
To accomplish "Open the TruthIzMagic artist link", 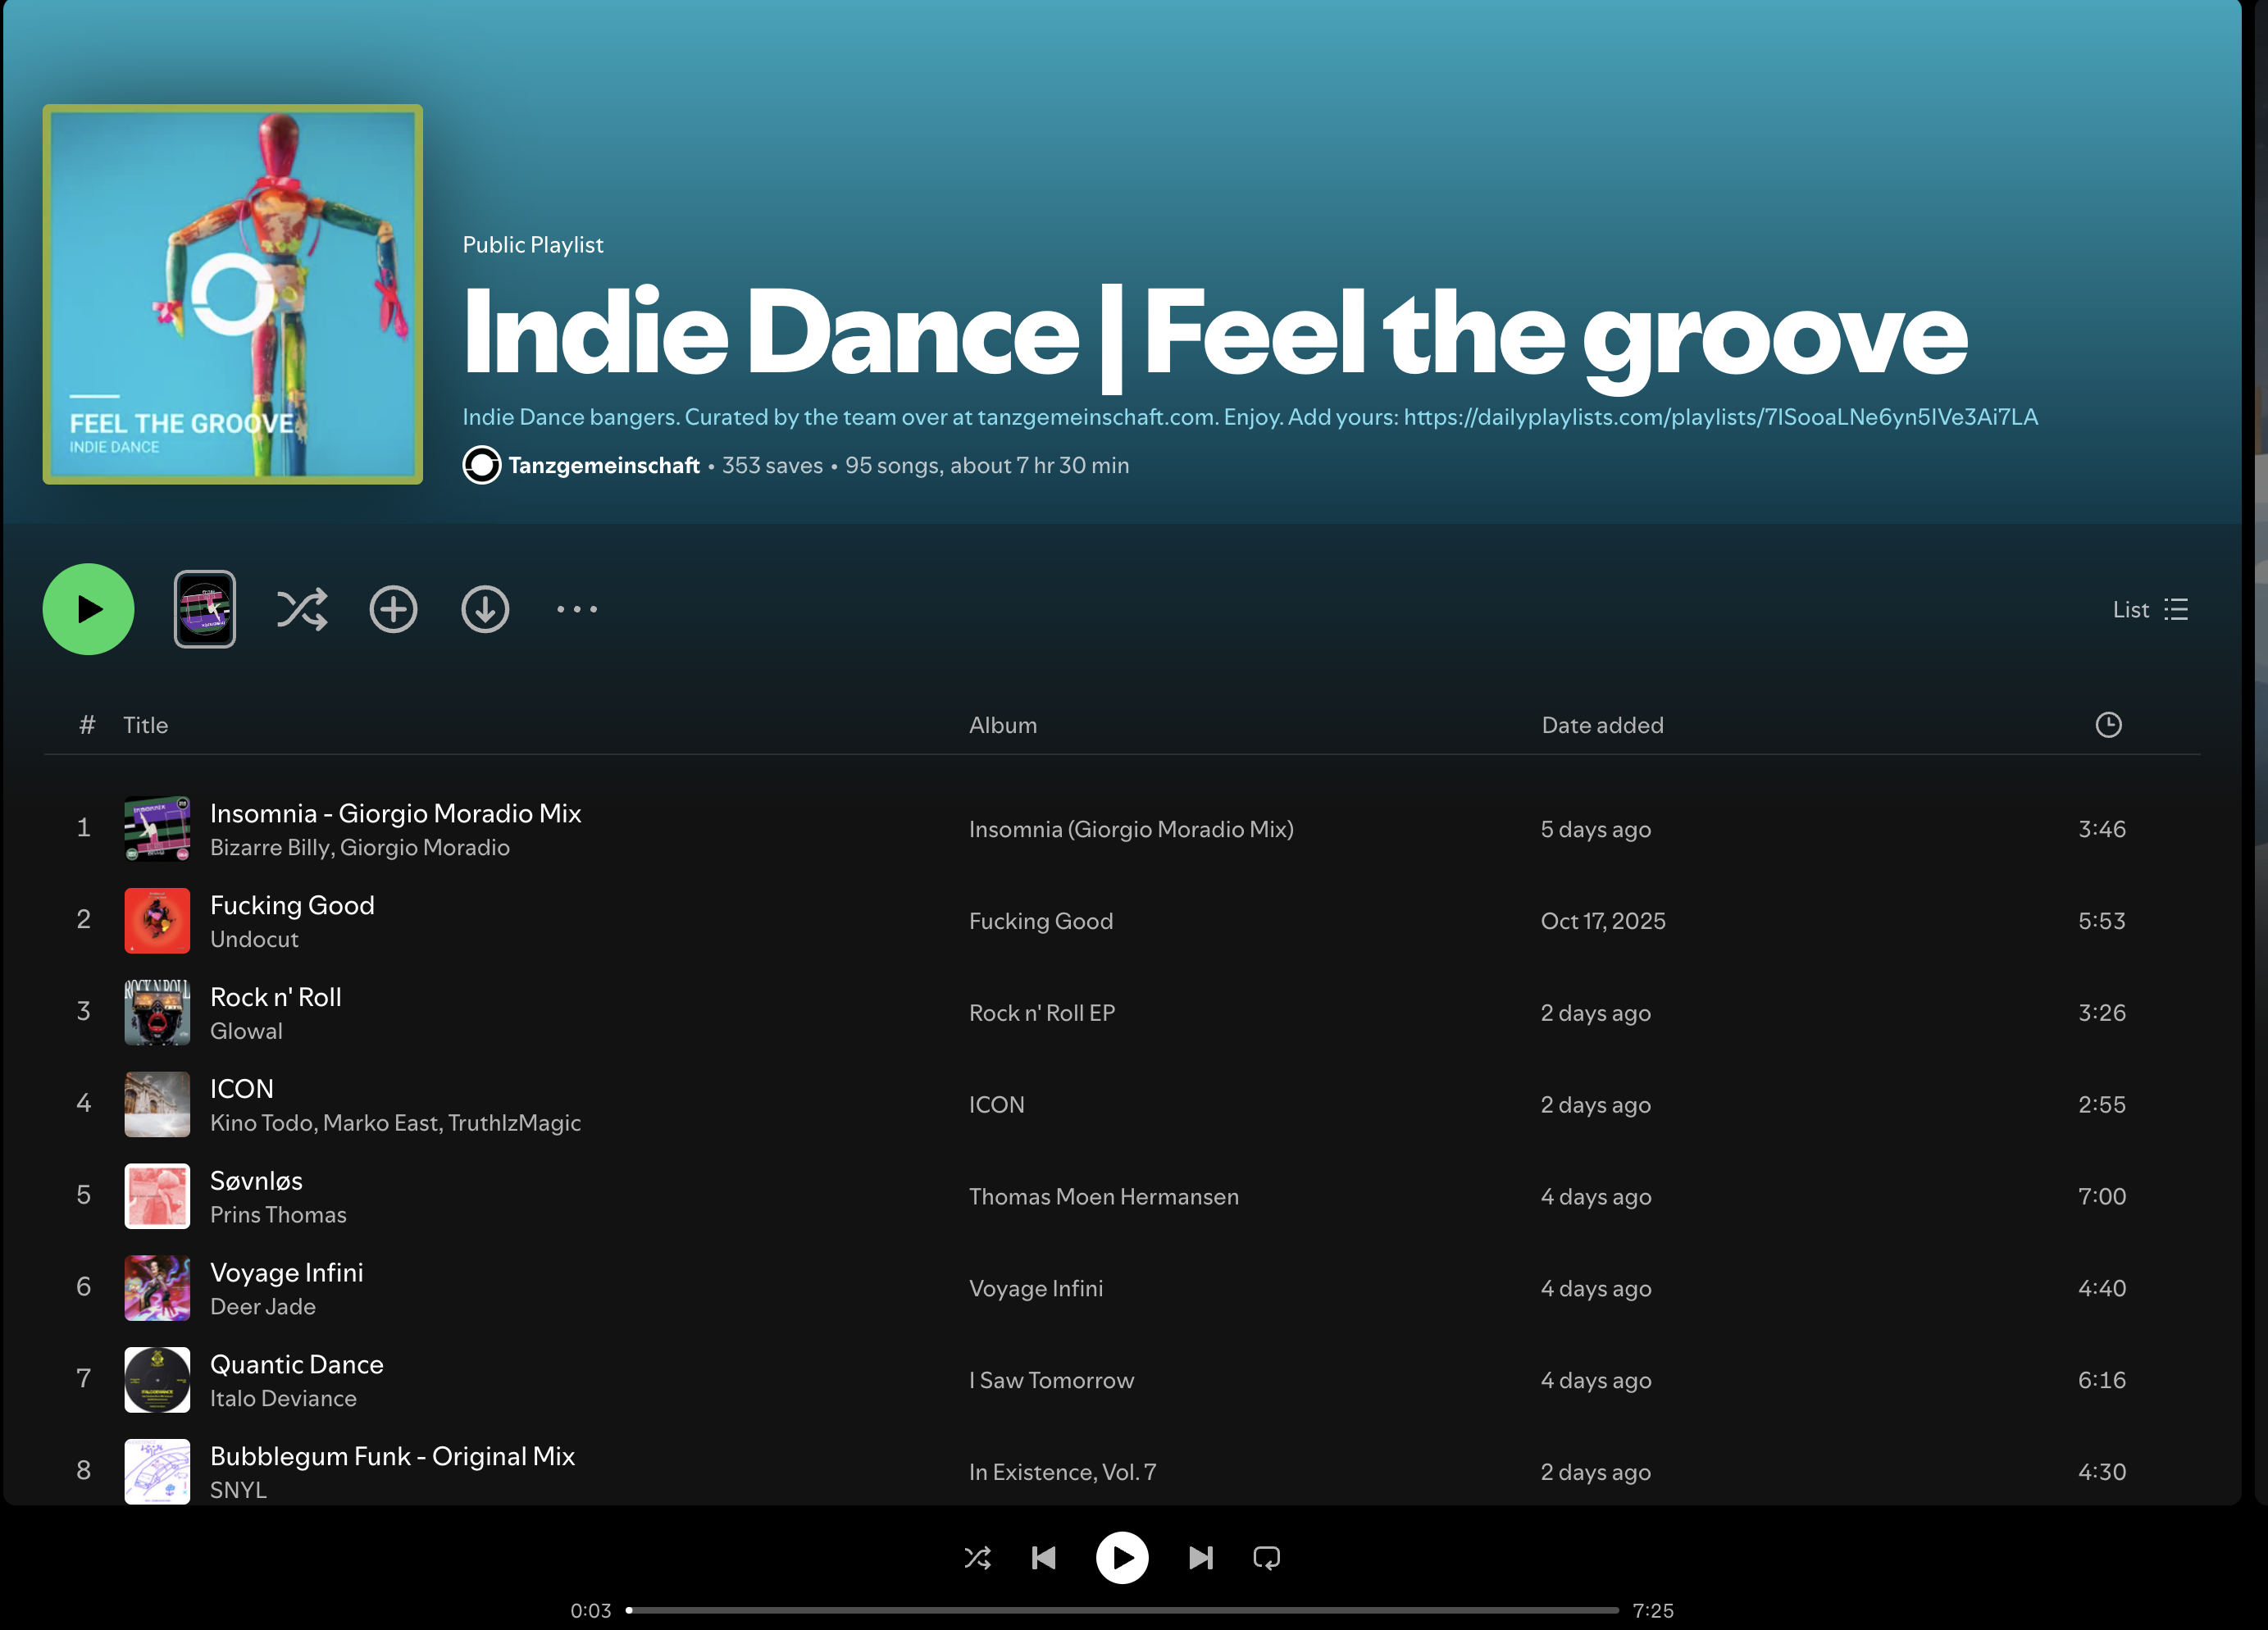I will pyautogui.click(x=514, y=1123).
